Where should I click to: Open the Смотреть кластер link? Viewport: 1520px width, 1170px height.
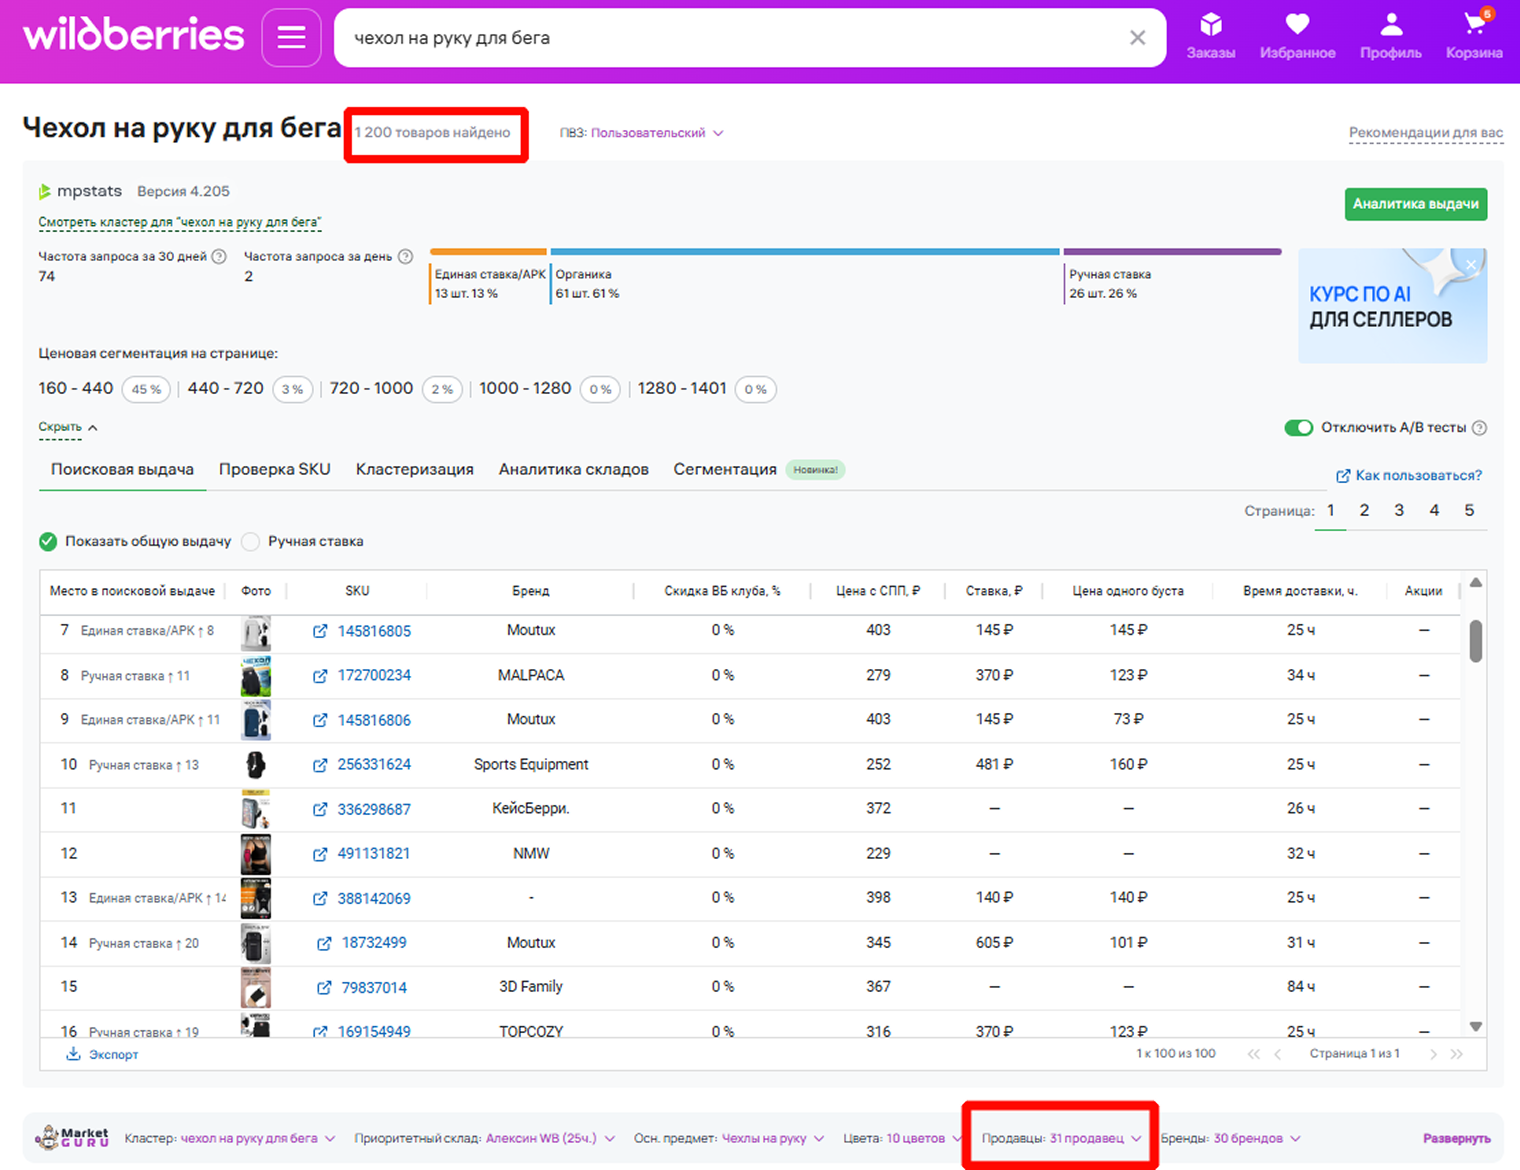pyautogui.click(x=180, y=222)
